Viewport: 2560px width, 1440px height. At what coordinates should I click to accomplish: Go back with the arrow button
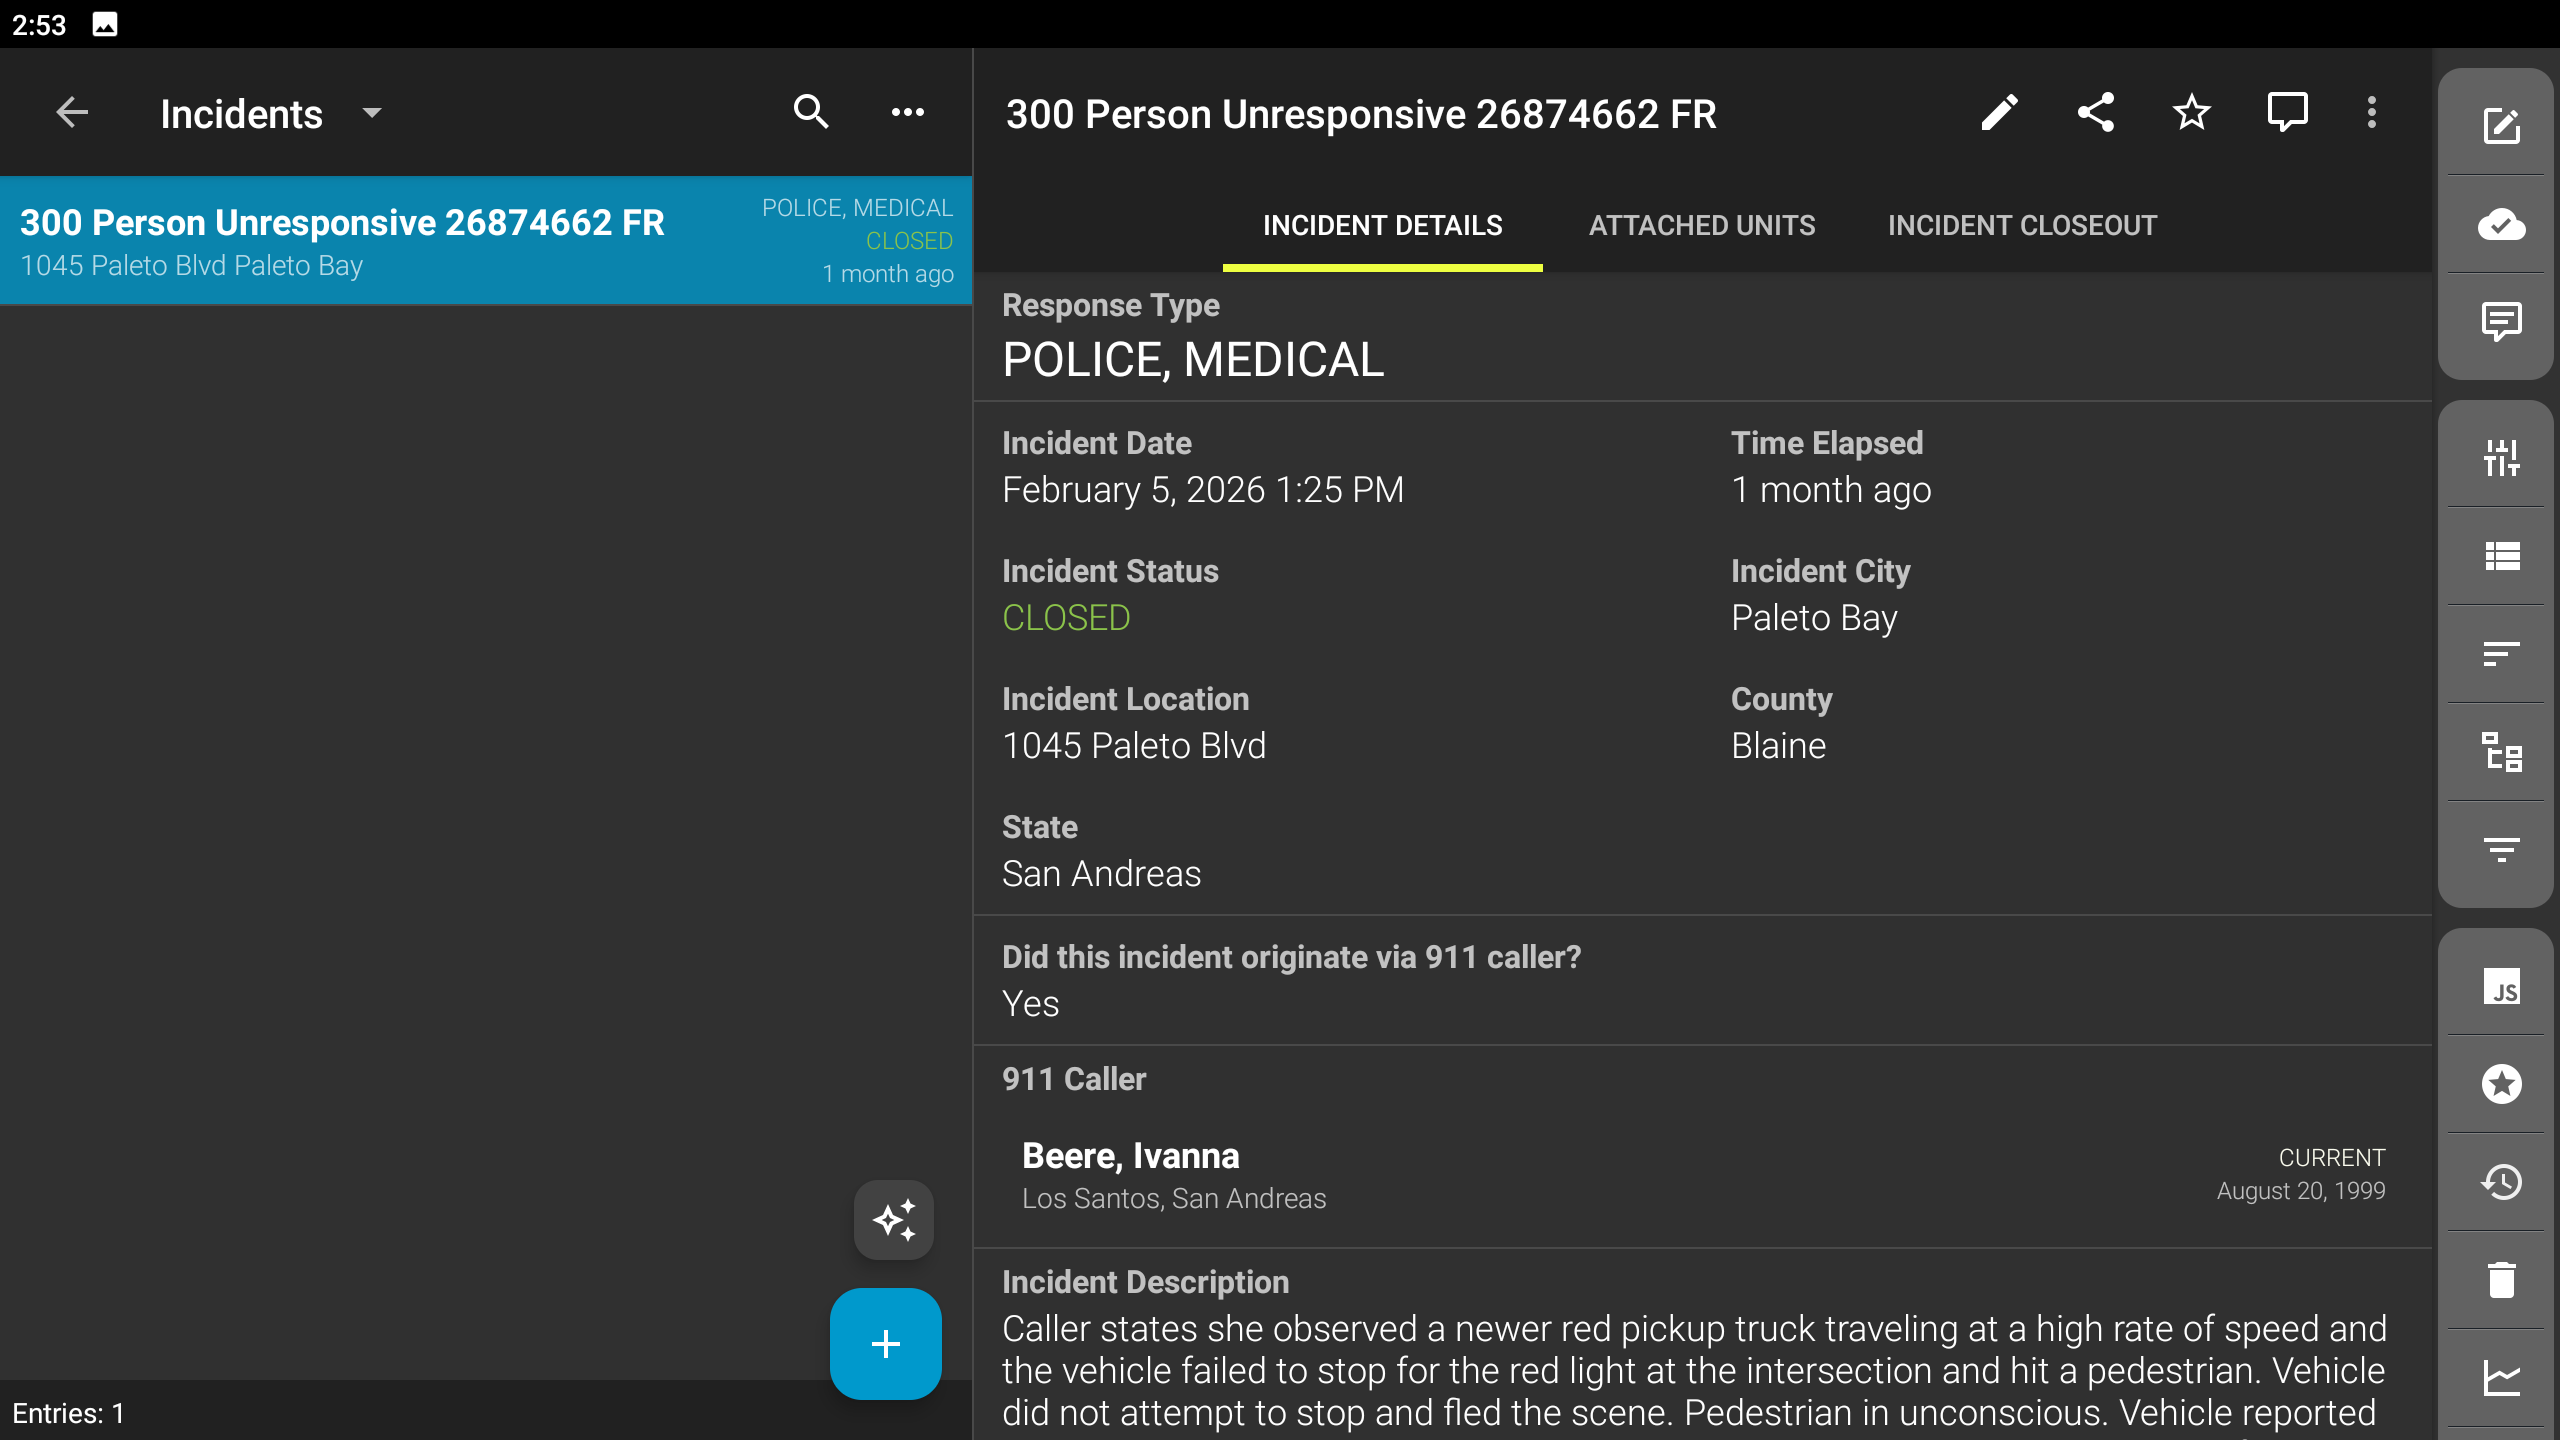(72, 113)
